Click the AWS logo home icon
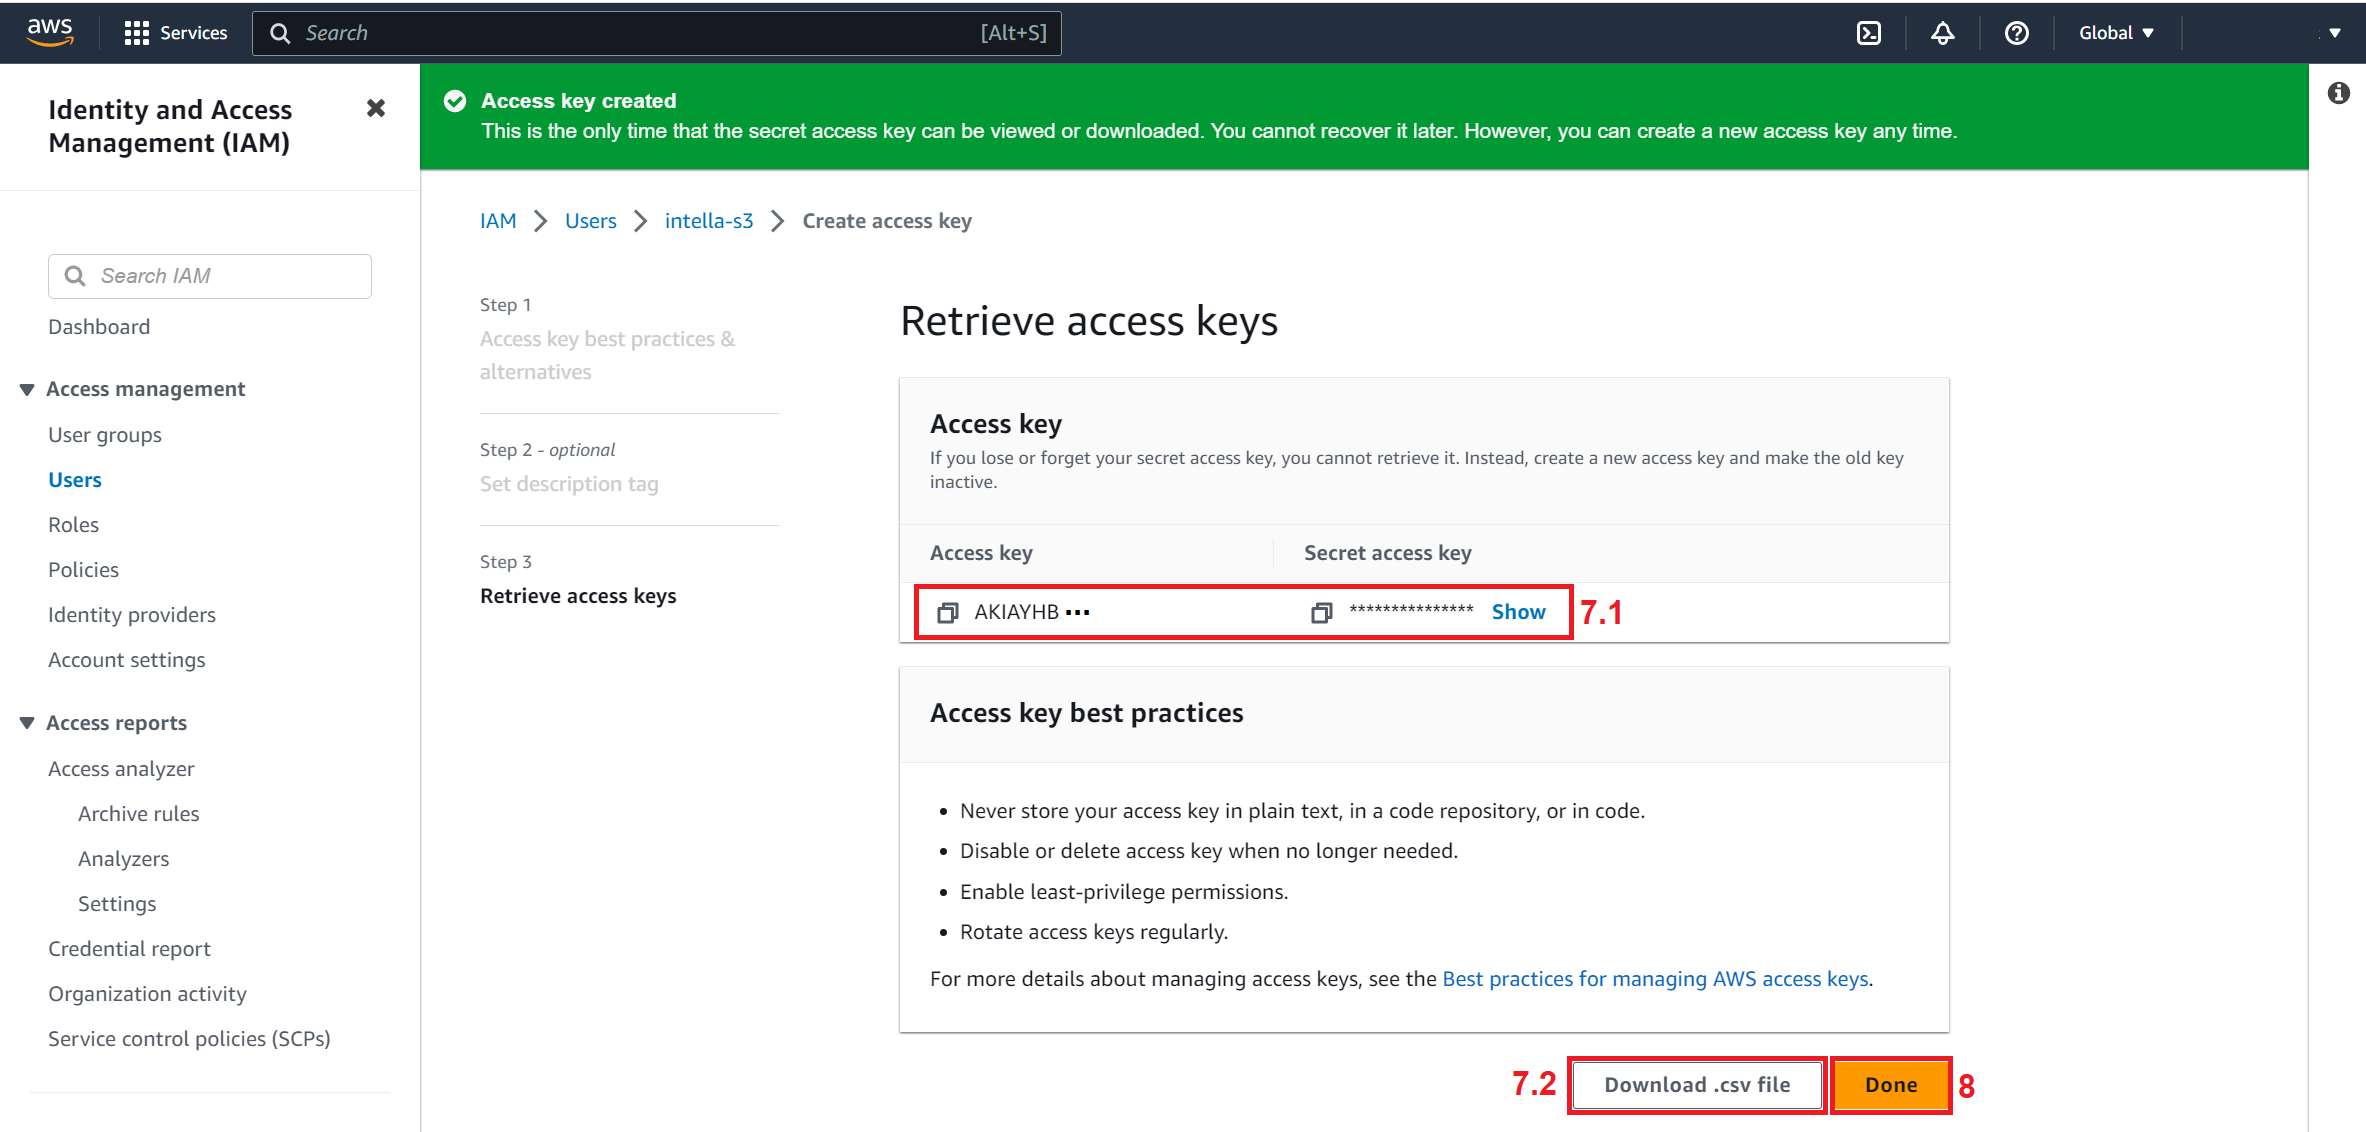The width and height of the screenshot is (2366, 1132). click(50, 32)
